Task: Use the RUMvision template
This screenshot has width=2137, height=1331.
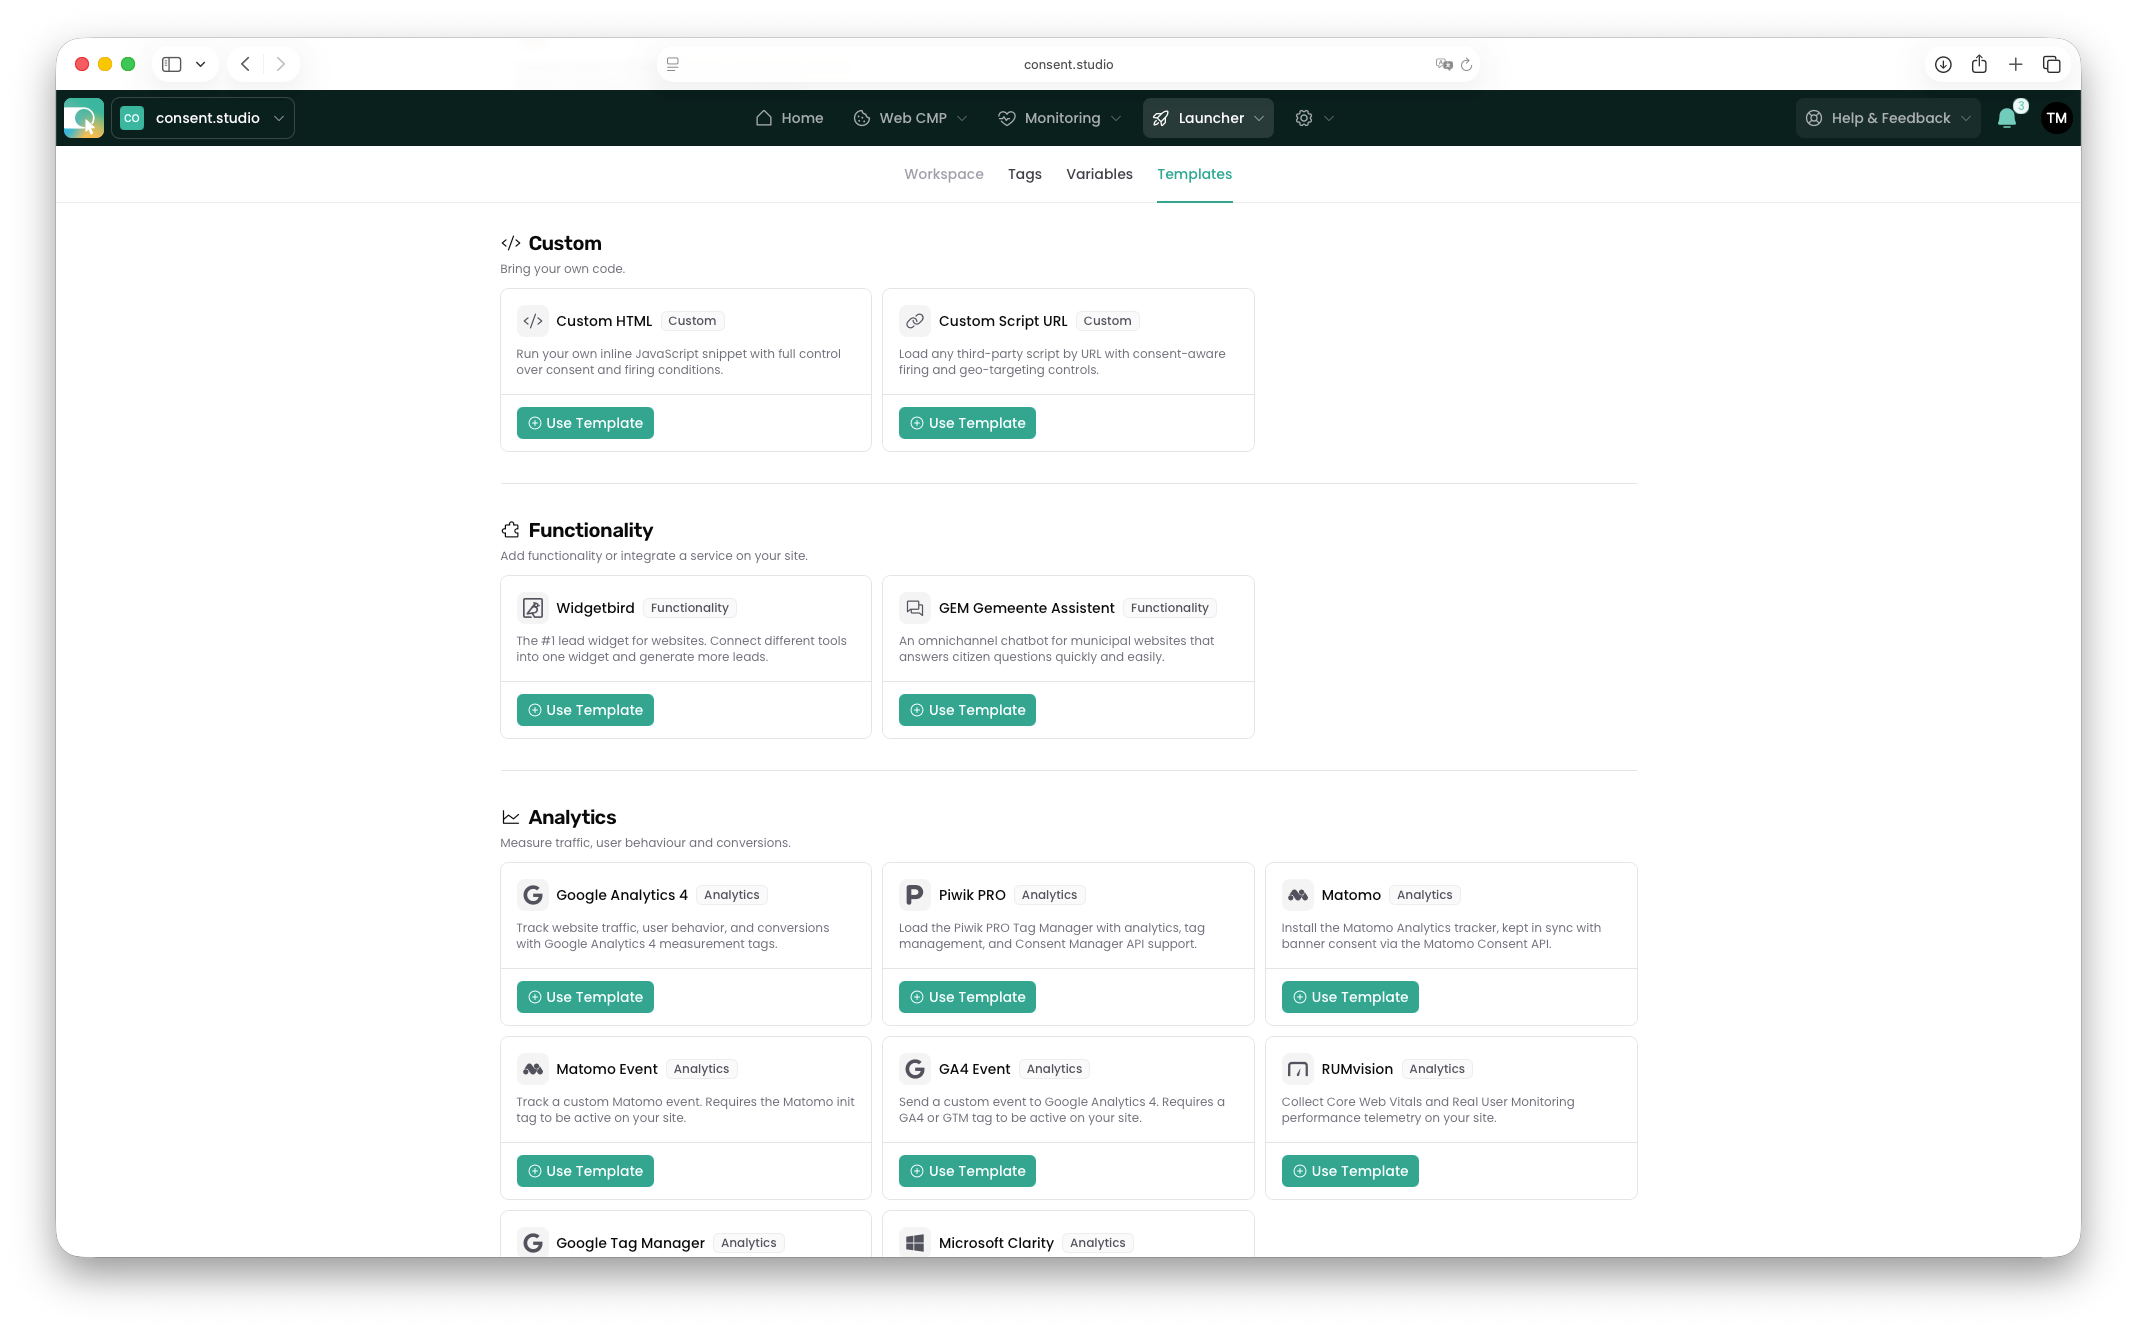Action: point(1350,1171)
